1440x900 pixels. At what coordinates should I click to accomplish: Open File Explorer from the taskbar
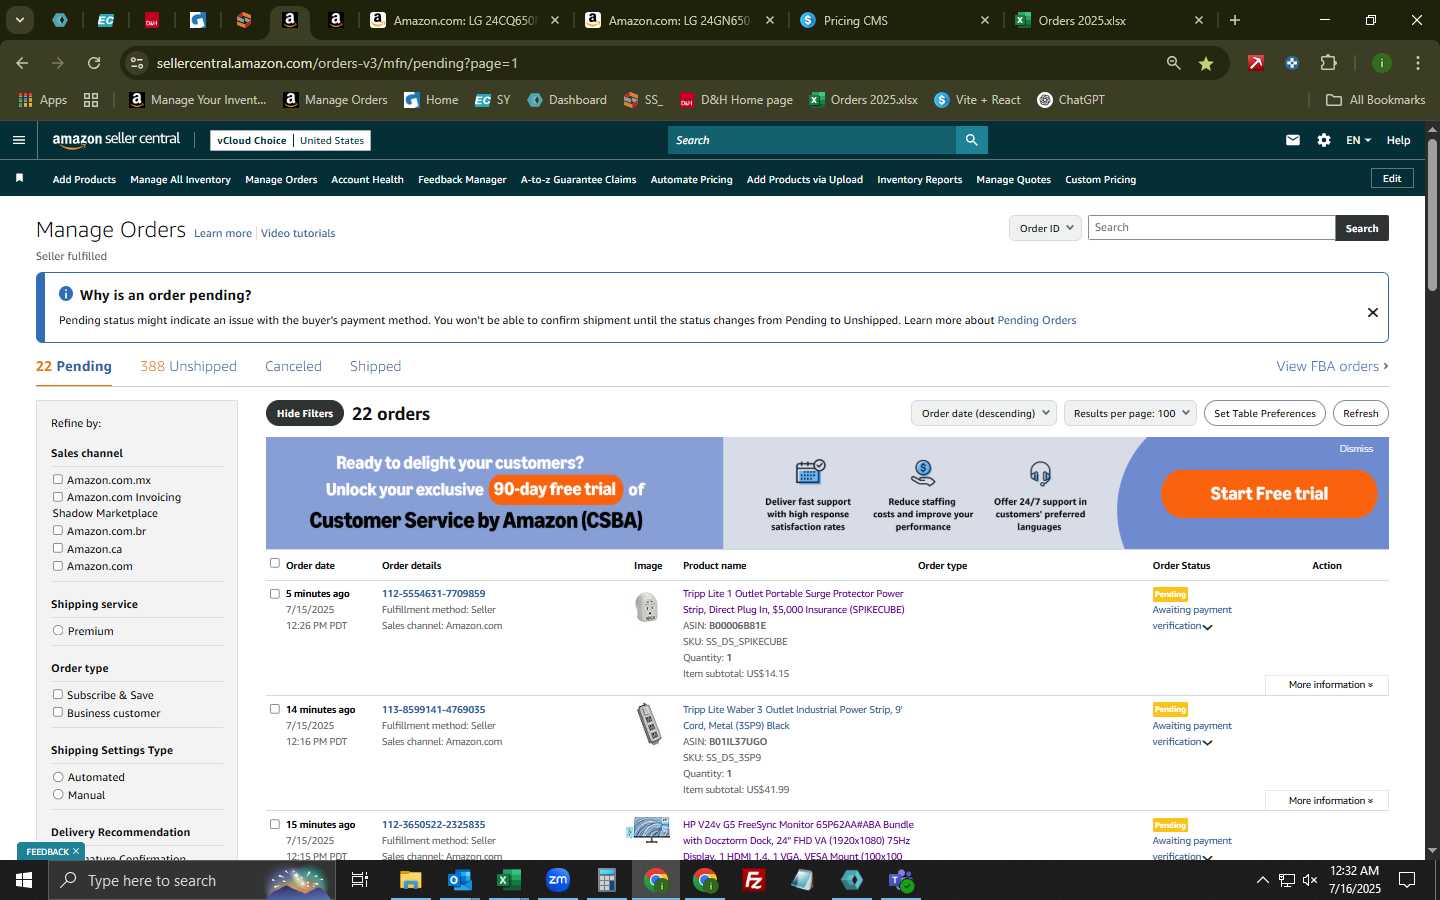tap(411, 880)
